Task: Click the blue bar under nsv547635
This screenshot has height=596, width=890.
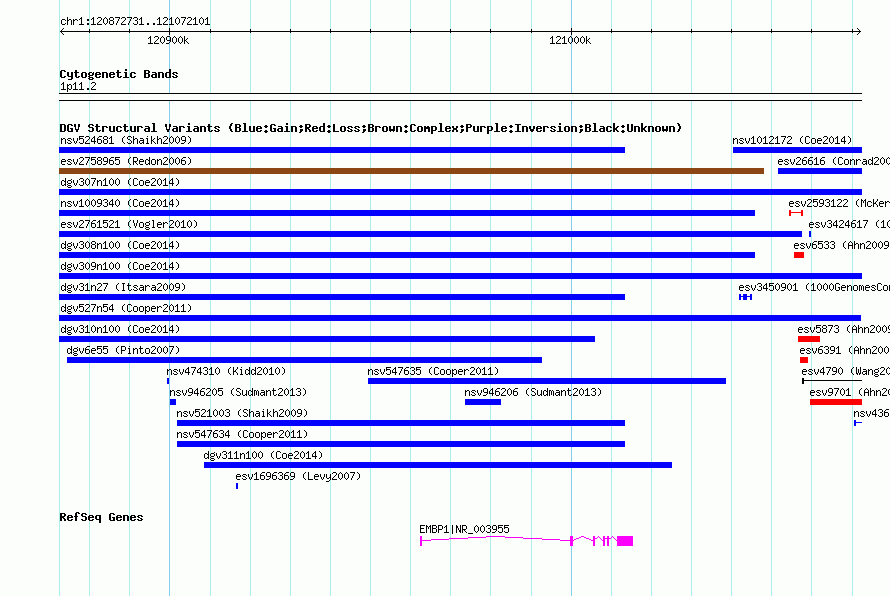Action: [x=547, y=381]
